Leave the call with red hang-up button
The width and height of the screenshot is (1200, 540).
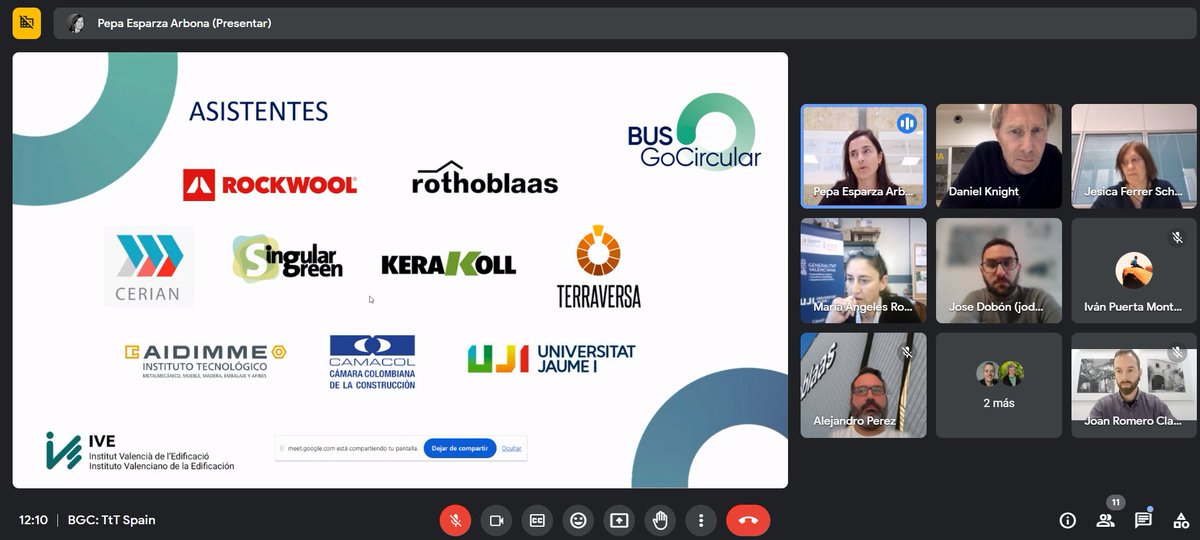[x=748, y=520]
